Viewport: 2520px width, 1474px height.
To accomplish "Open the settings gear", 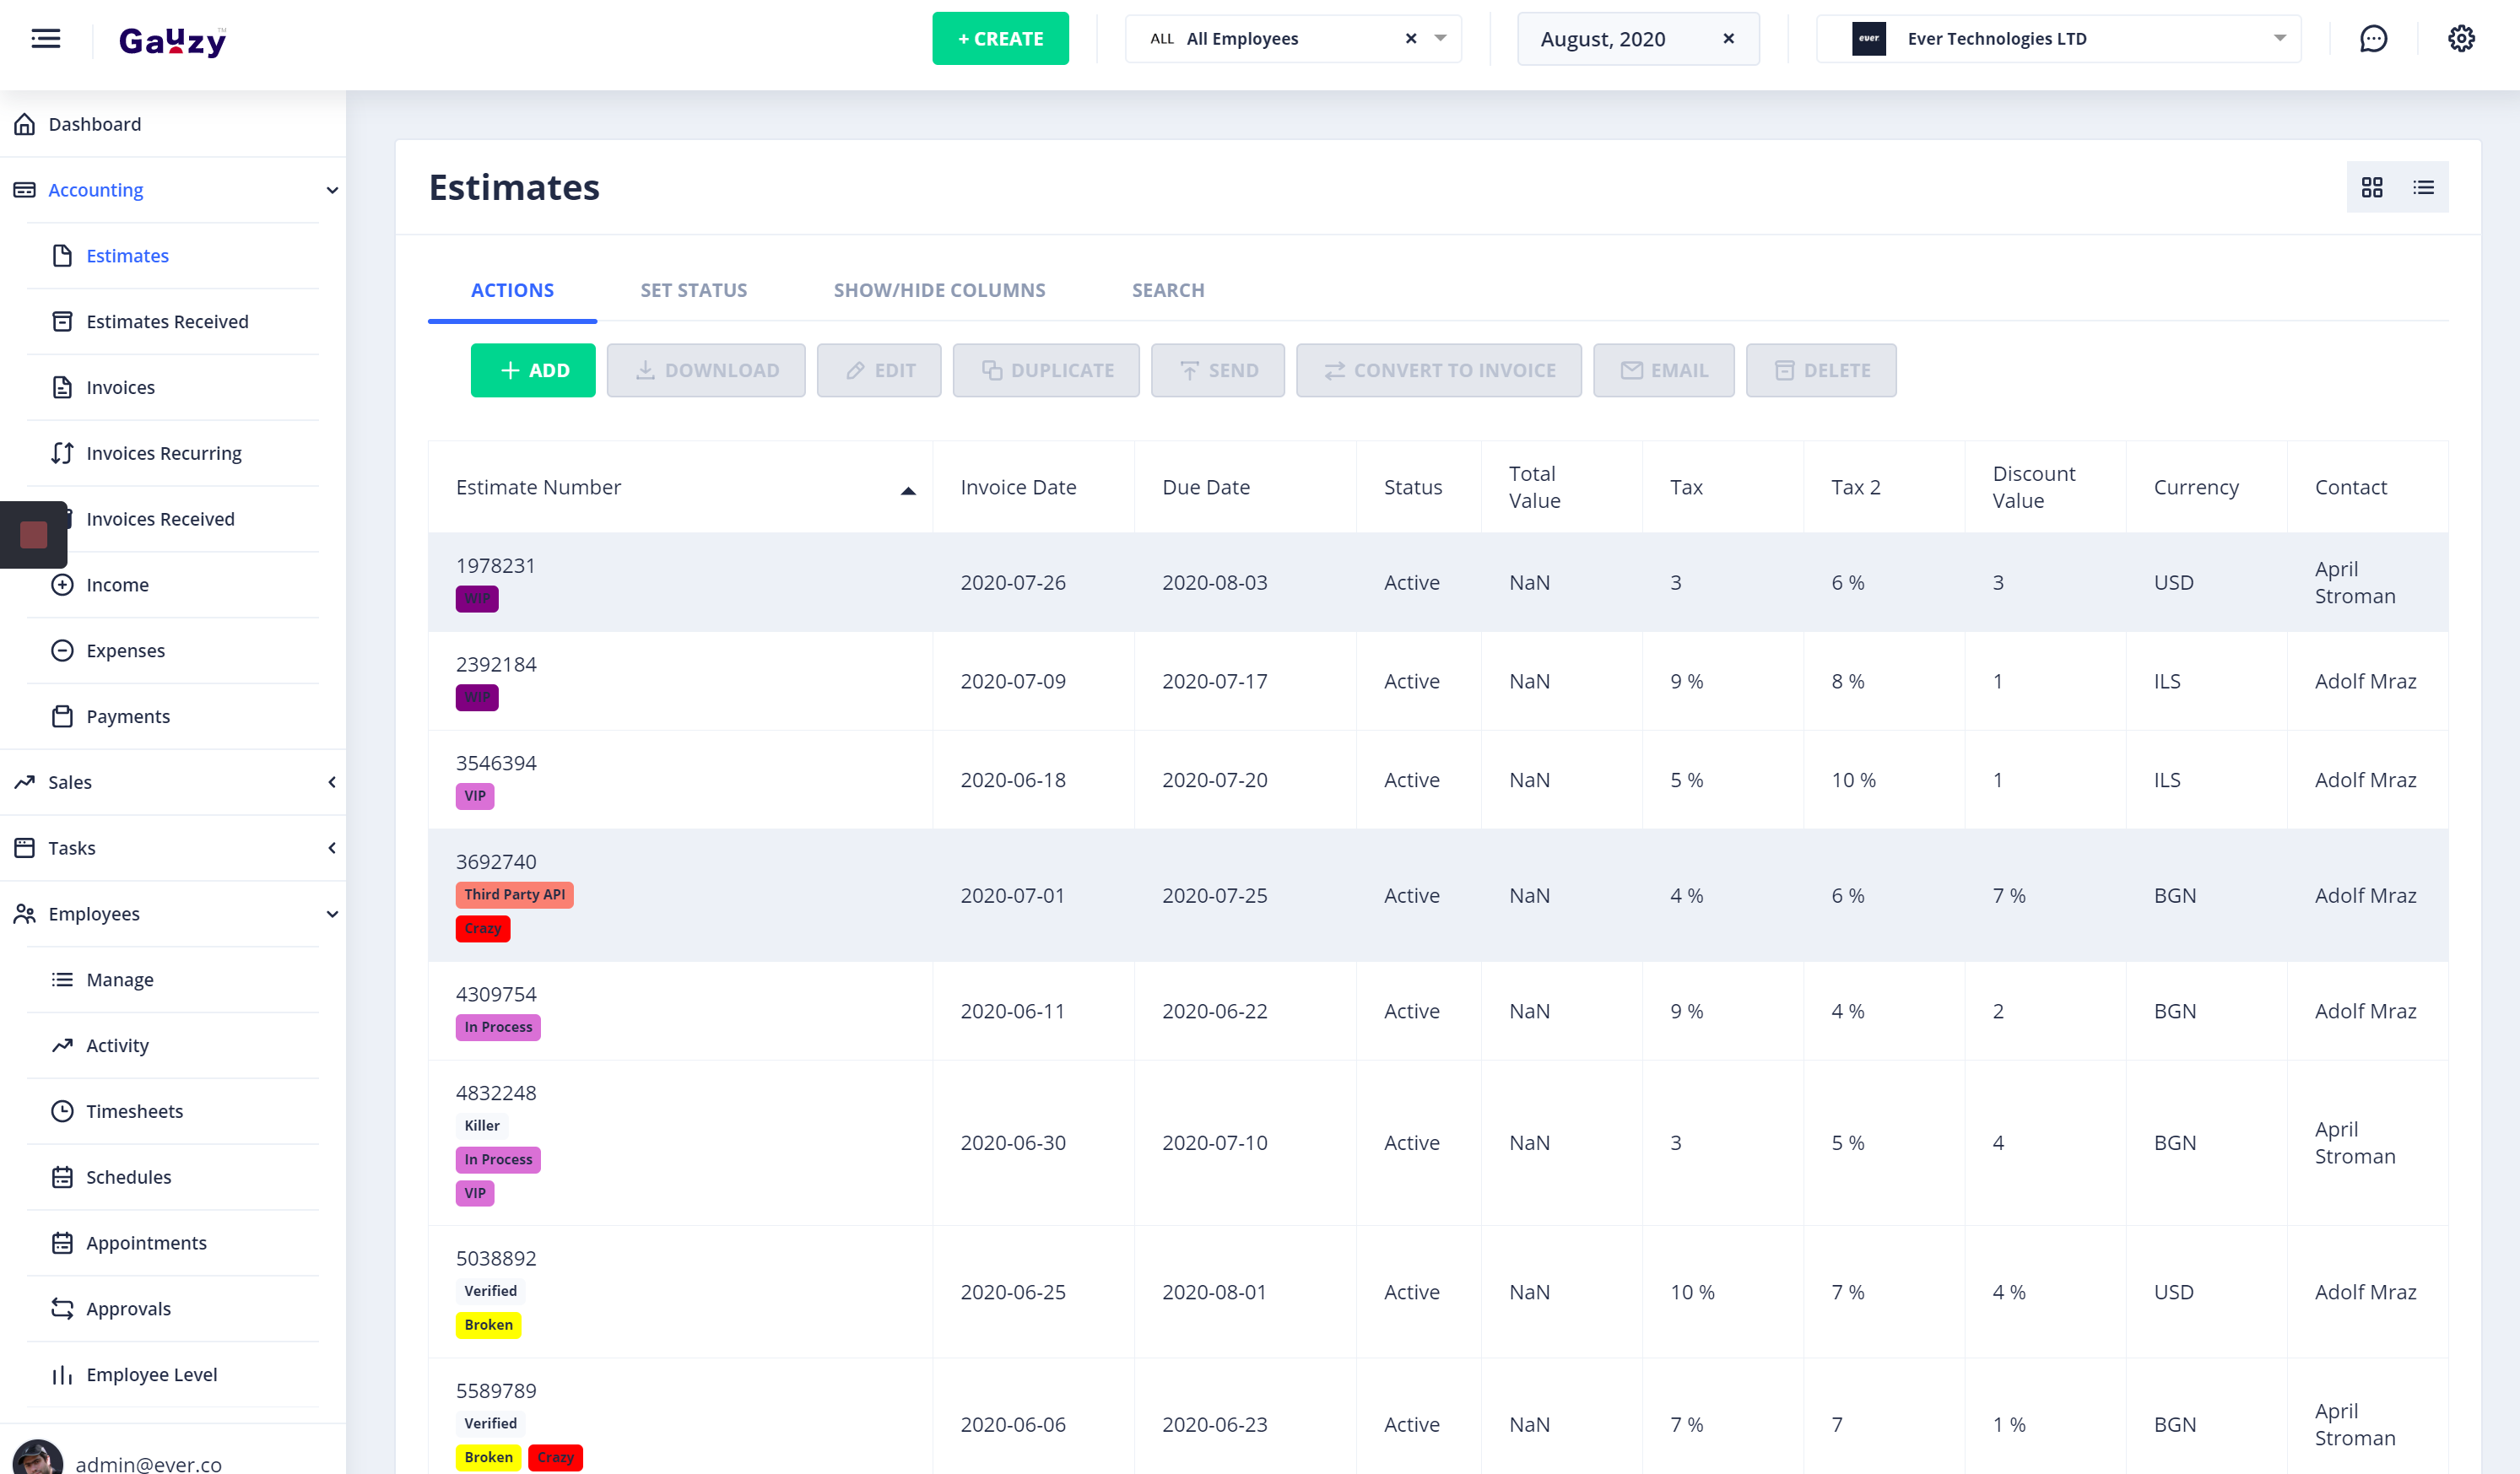I will tap(2461, 38).
